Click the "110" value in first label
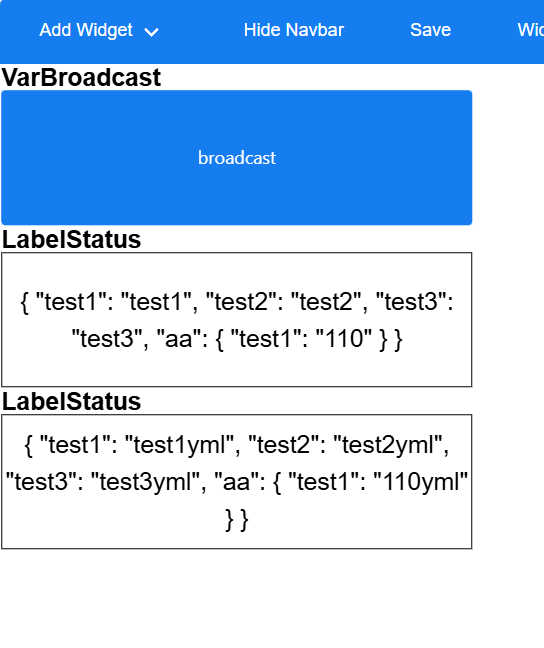544x648 pixels. coord(344,339)
